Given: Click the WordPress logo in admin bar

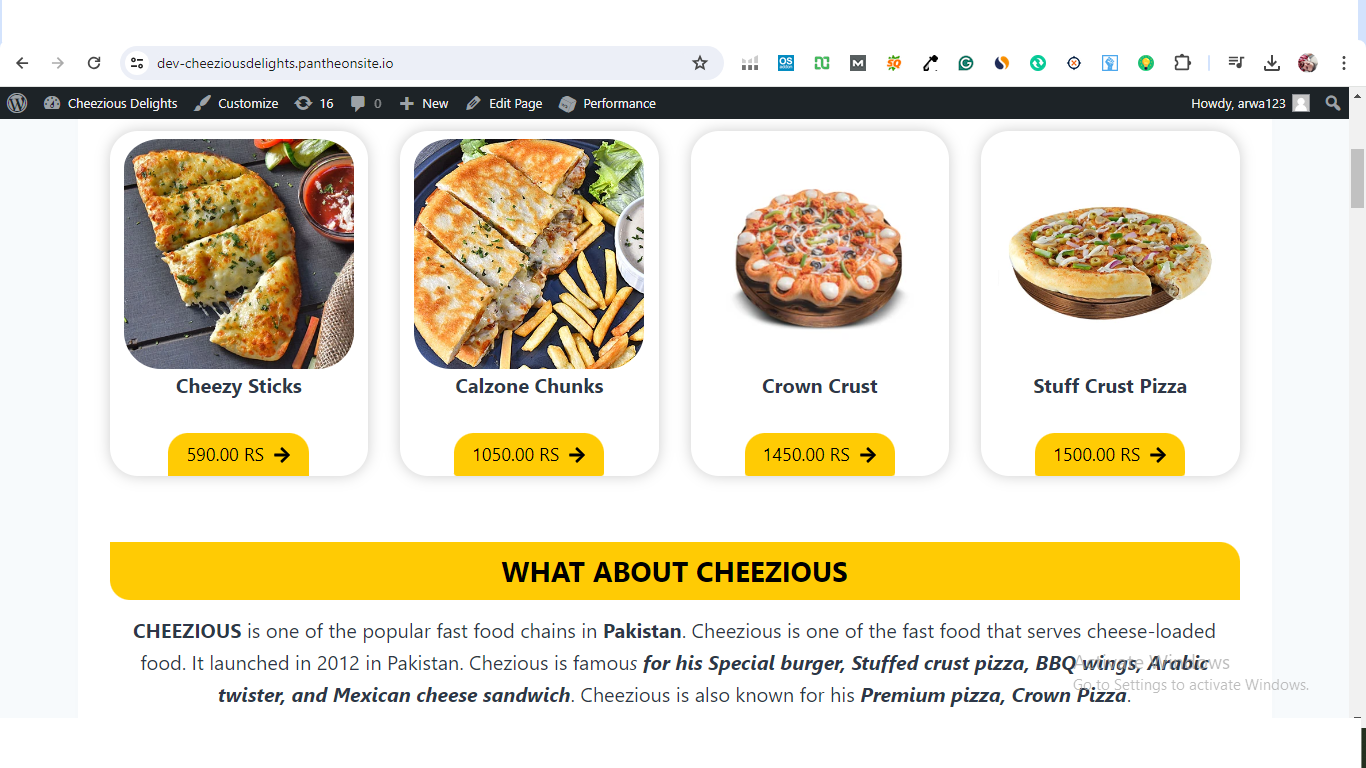Looking at the screenshot, I should [17, 103].
